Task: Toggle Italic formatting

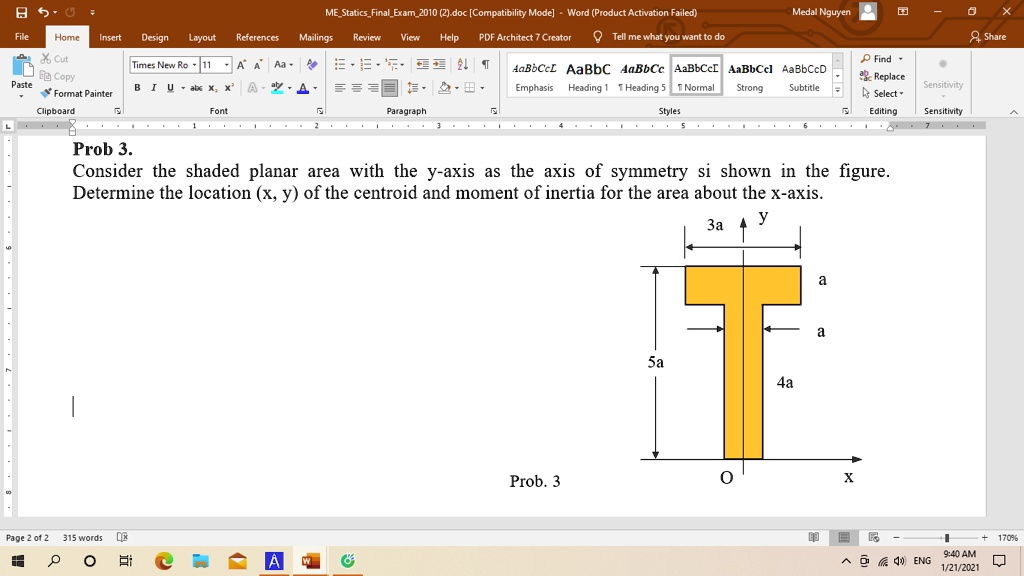Action: pos(152,87)
